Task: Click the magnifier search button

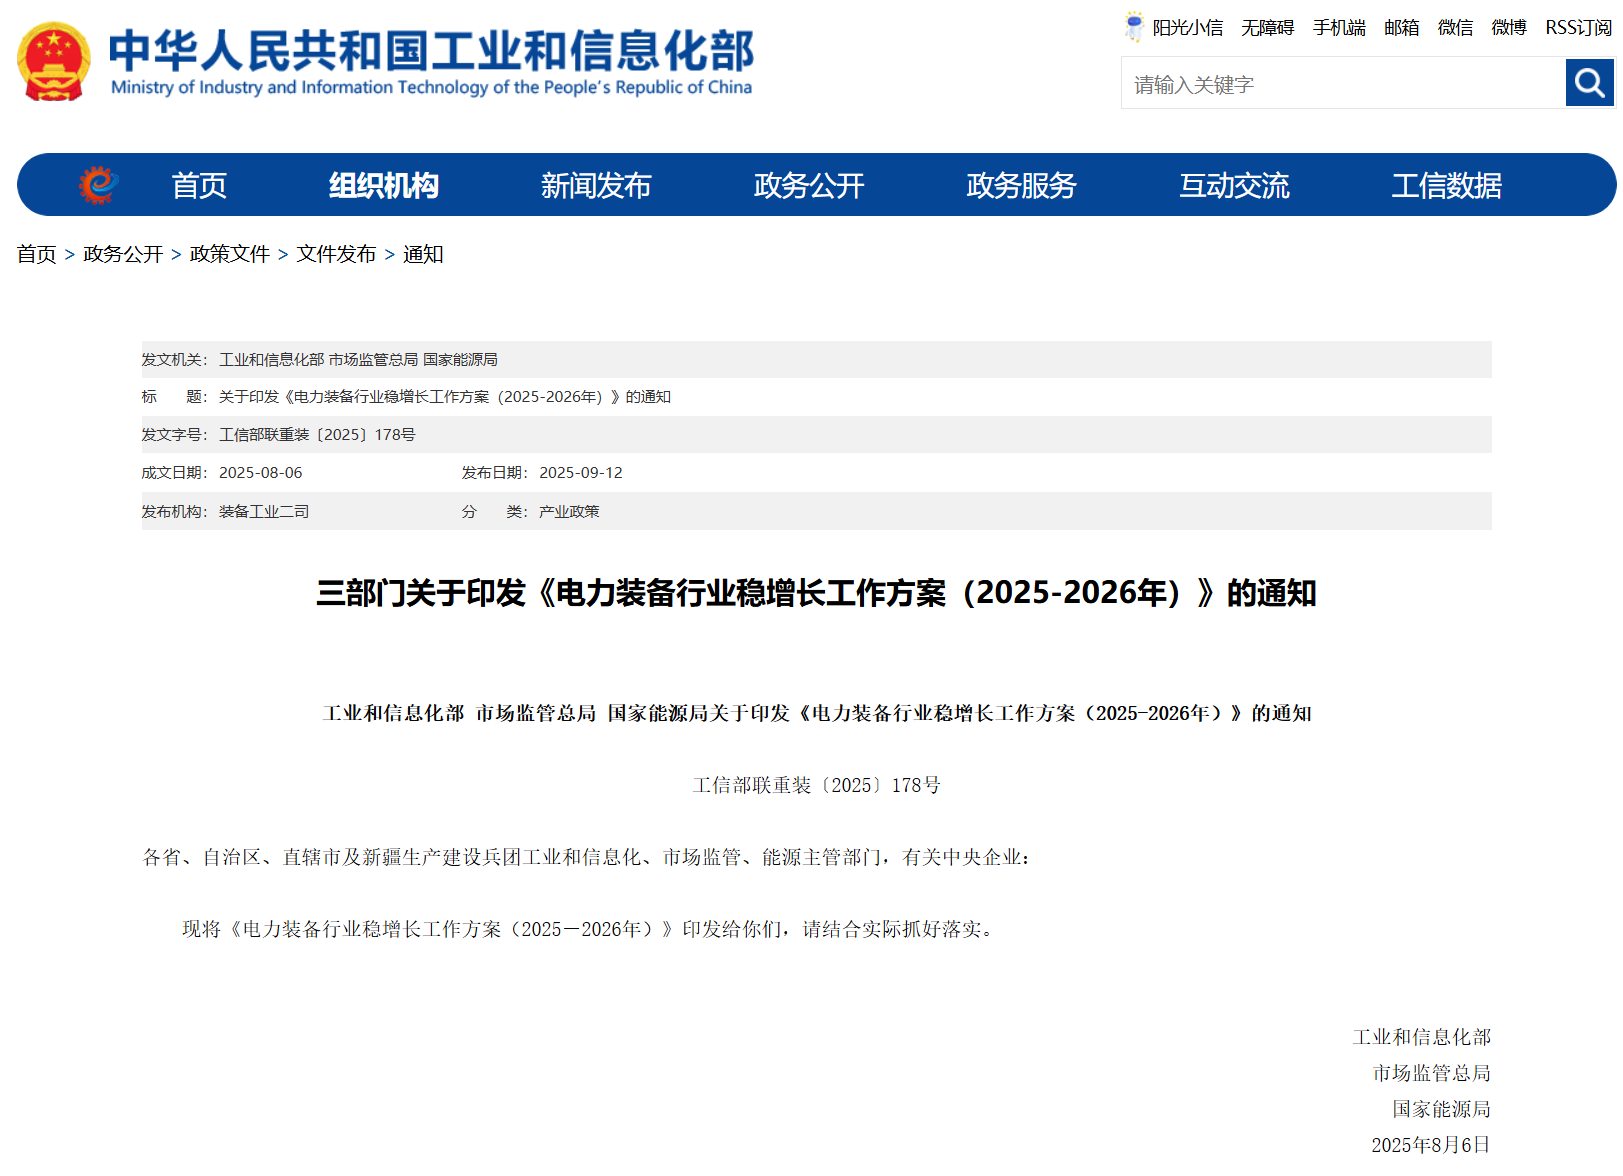Action: (1589, 82)
